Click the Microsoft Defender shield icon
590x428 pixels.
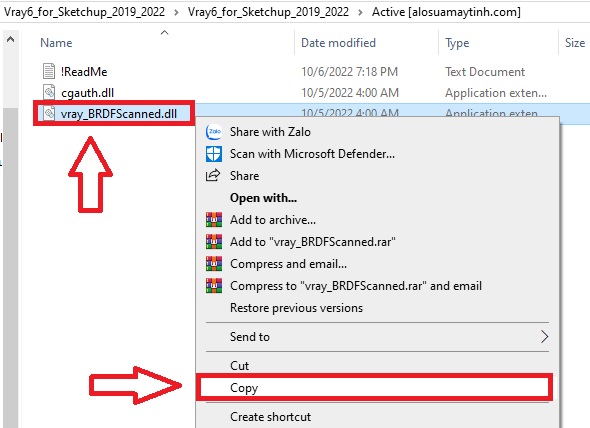click(214, 154)
